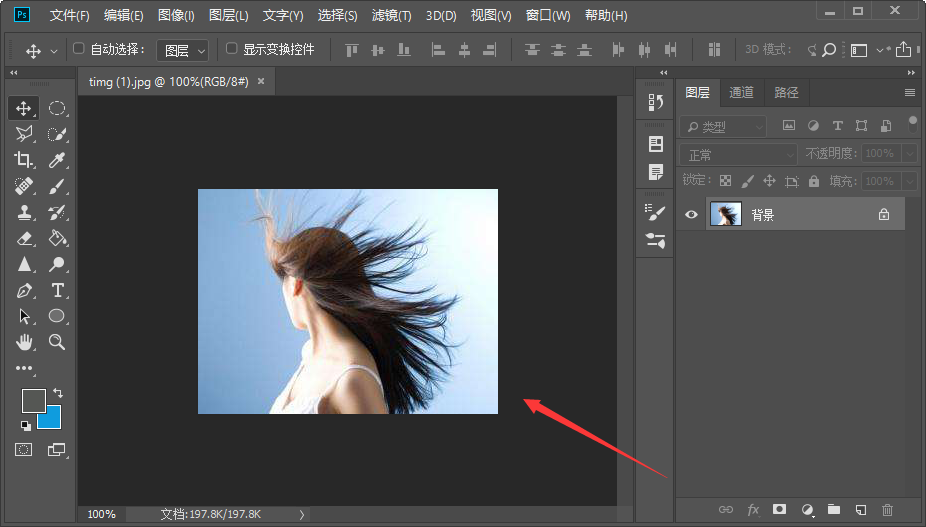Select the Eraser tool

click(x=24, y=238)
